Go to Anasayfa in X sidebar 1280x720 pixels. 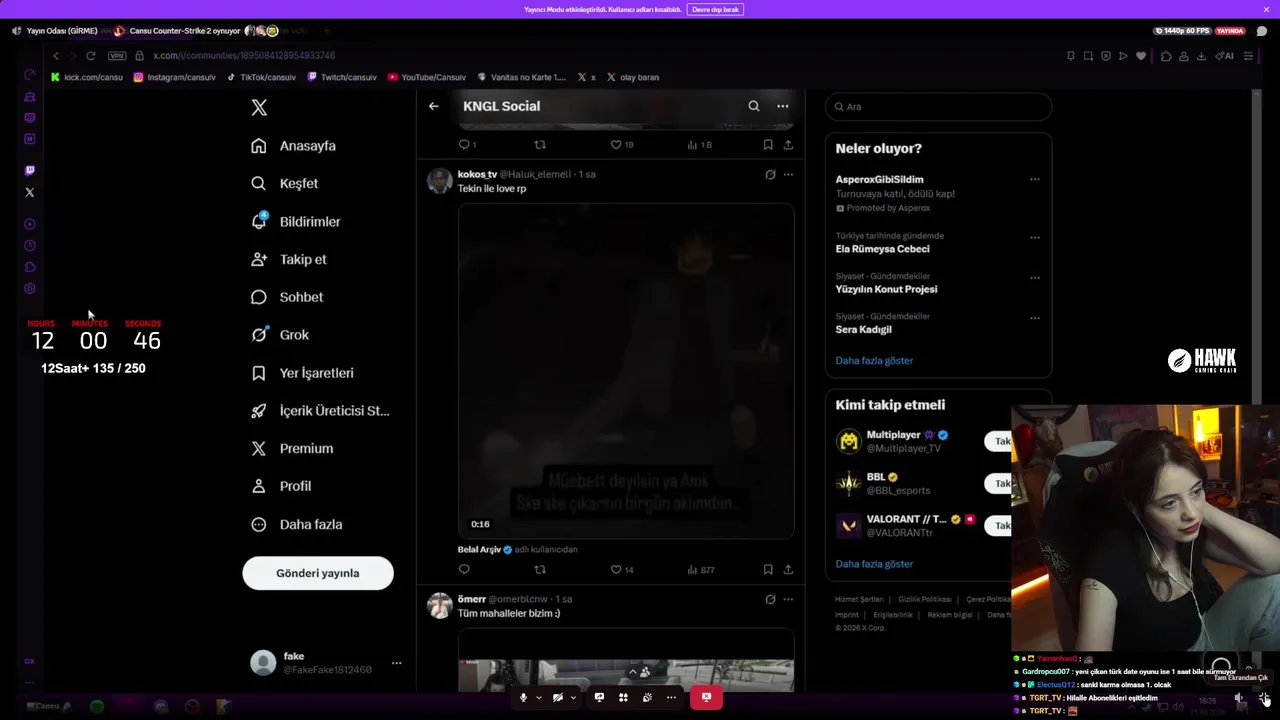[293, 146]
